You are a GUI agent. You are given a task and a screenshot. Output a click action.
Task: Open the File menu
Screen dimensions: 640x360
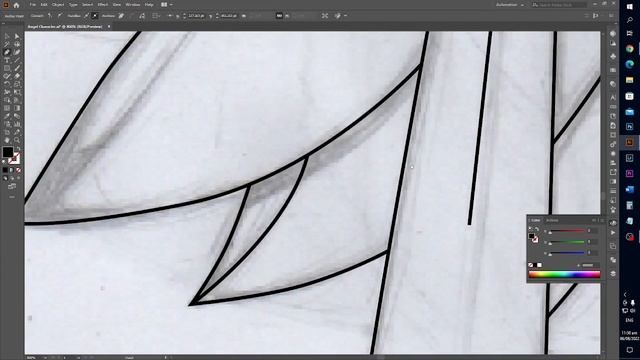pyautogui.click(x=33, y=5)
